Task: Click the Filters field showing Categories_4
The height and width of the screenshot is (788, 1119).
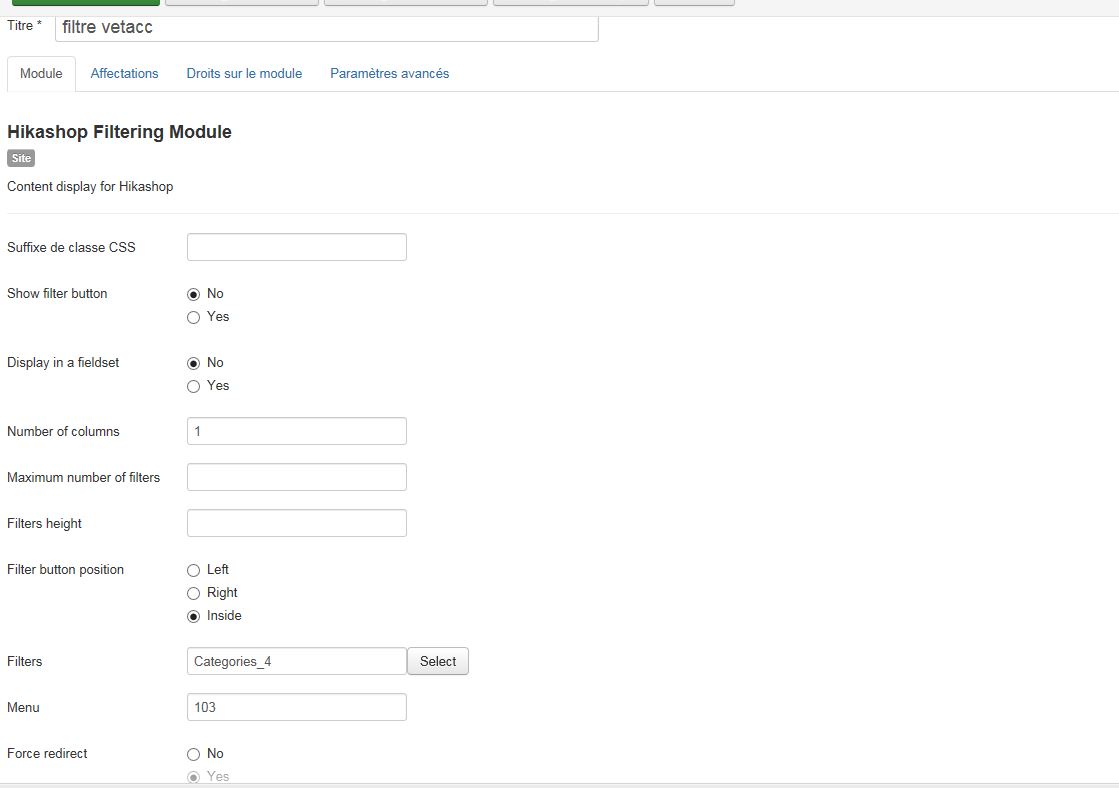Action: tap(297, 661)
